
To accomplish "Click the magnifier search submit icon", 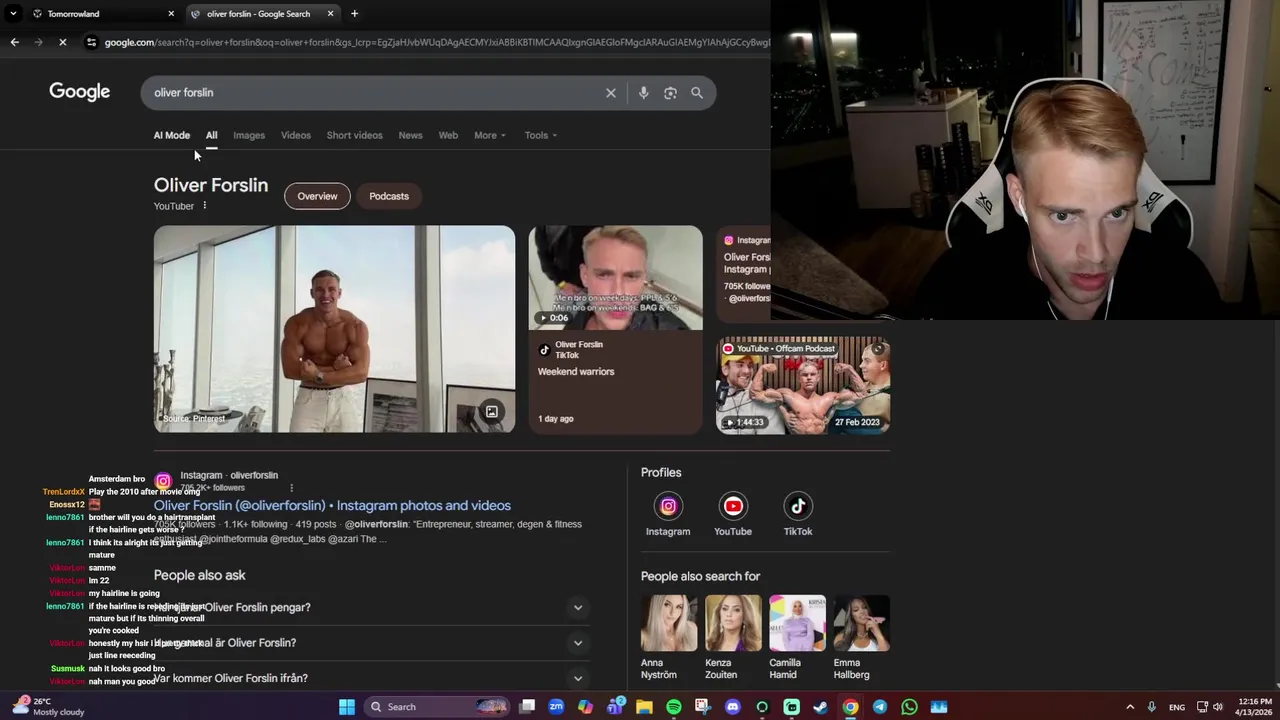I will click(x=697, y=93).
